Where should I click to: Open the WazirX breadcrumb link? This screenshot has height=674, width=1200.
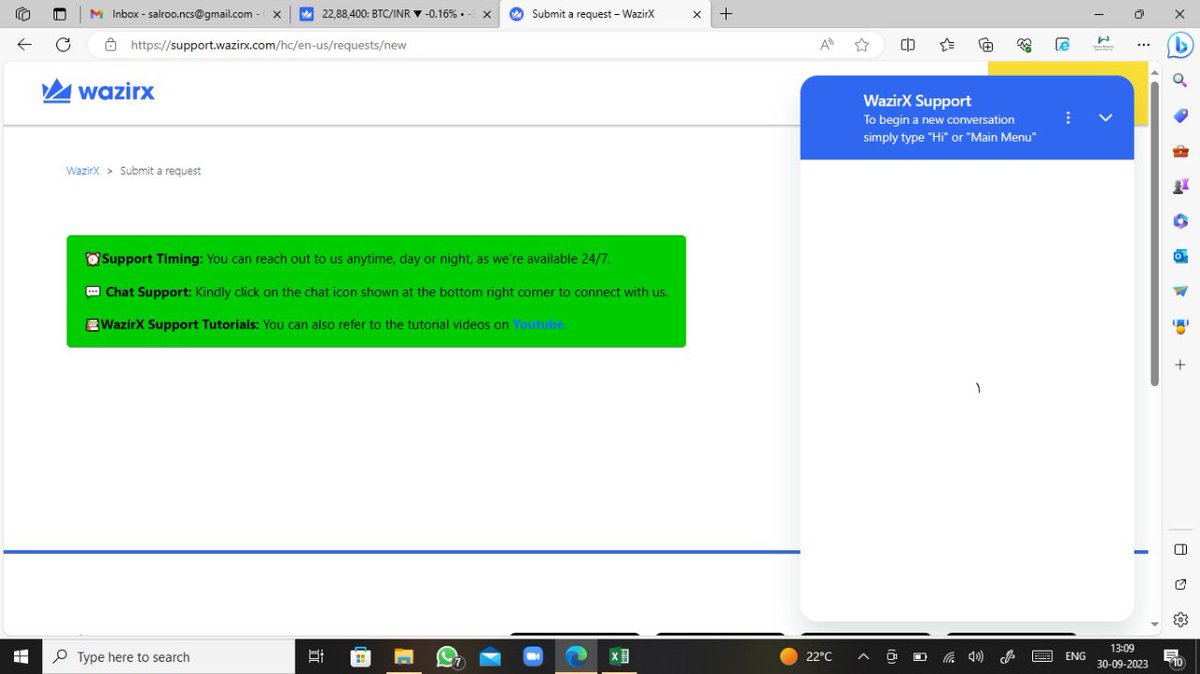pos(83,171)
